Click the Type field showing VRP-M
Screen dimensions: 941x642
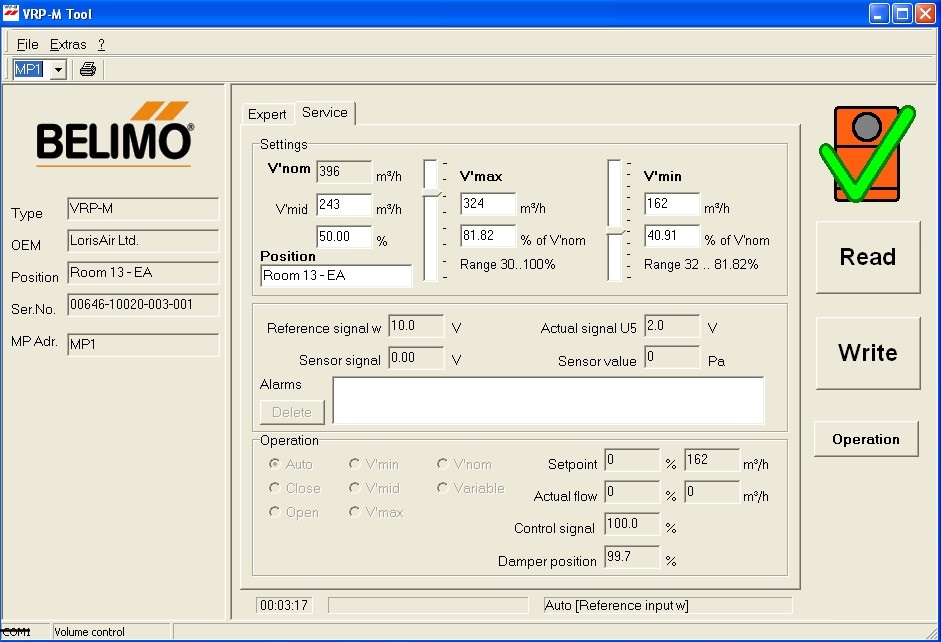coord(143,209)
